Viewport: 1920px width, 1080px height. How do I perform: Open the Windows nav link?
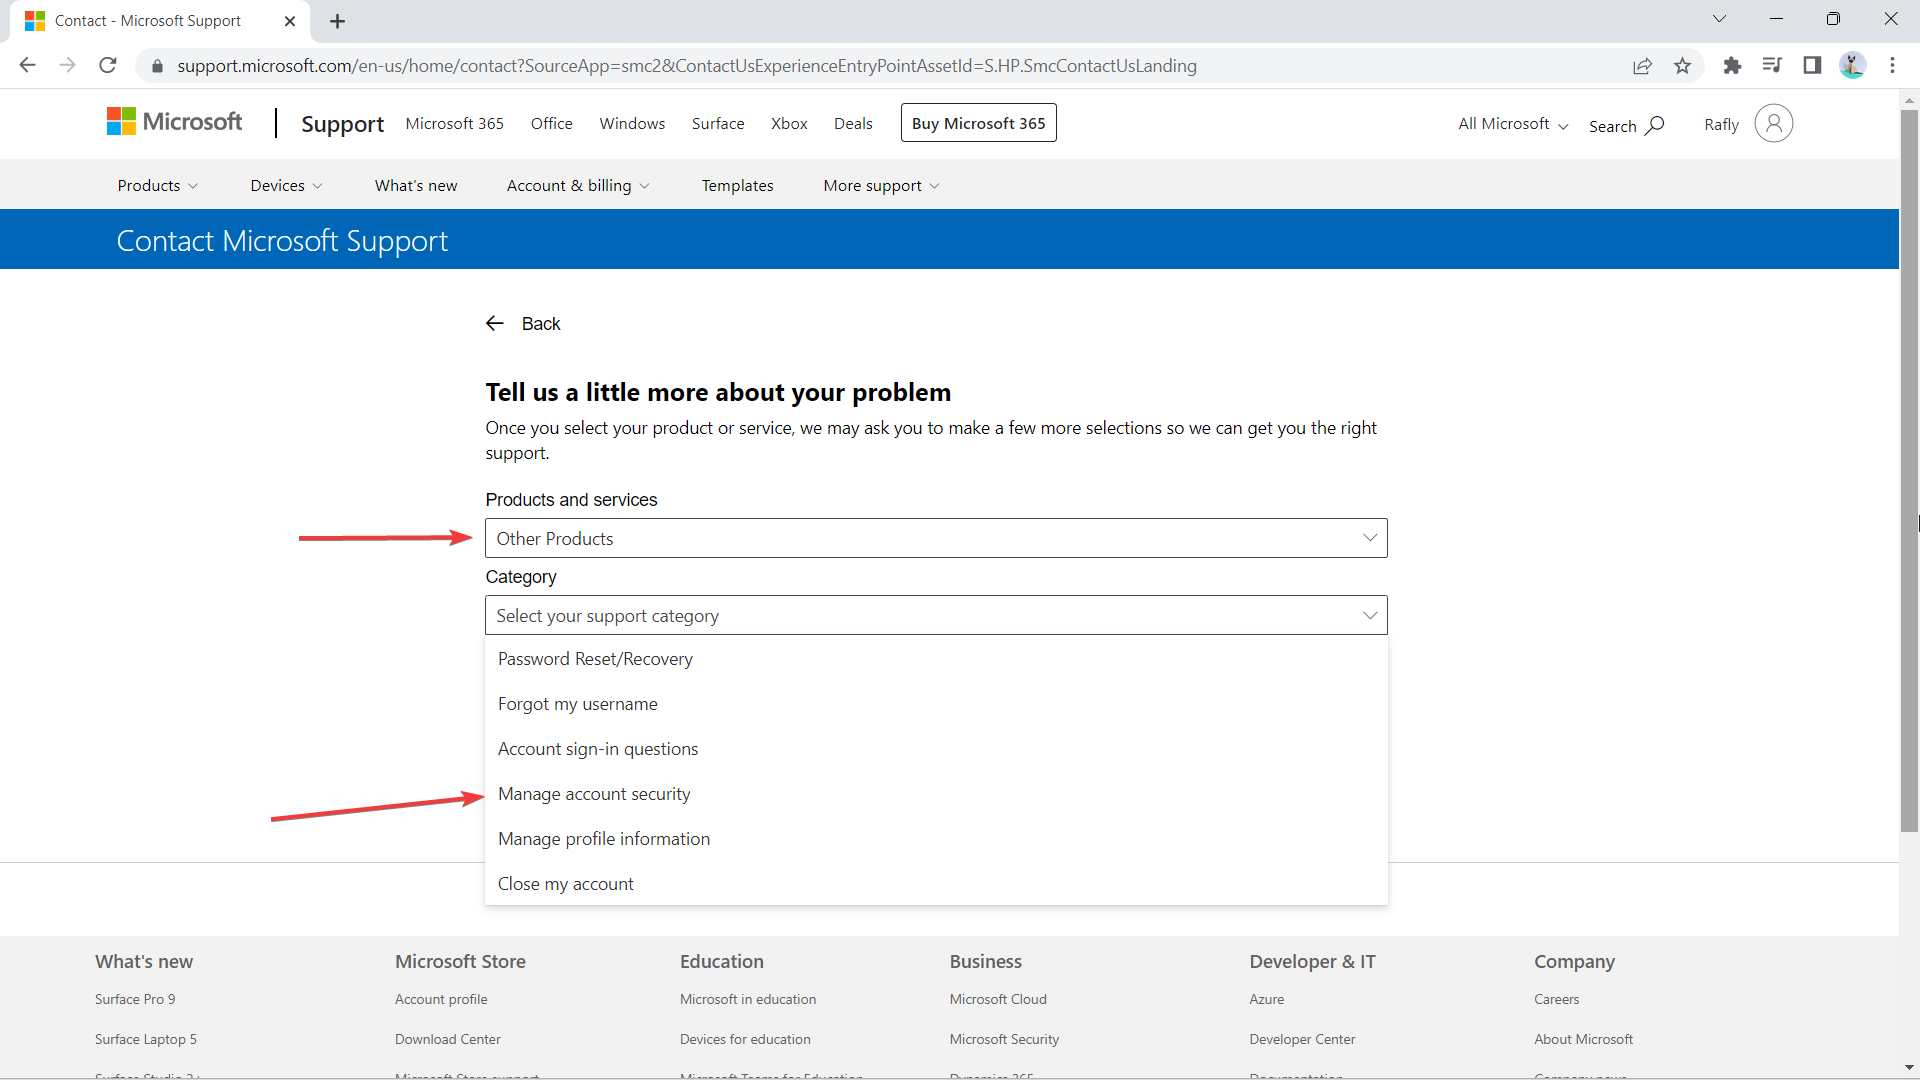click(632, 123)
